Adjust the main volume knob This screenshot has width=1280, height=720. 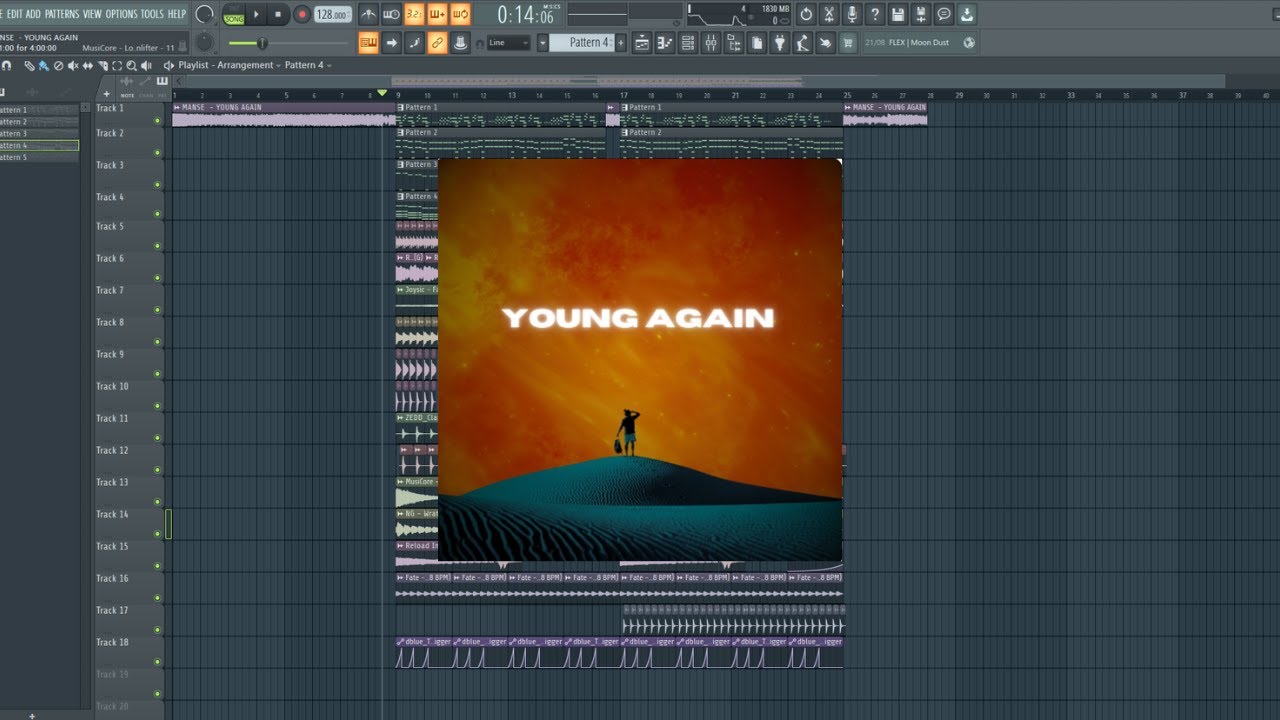(204, 14)
